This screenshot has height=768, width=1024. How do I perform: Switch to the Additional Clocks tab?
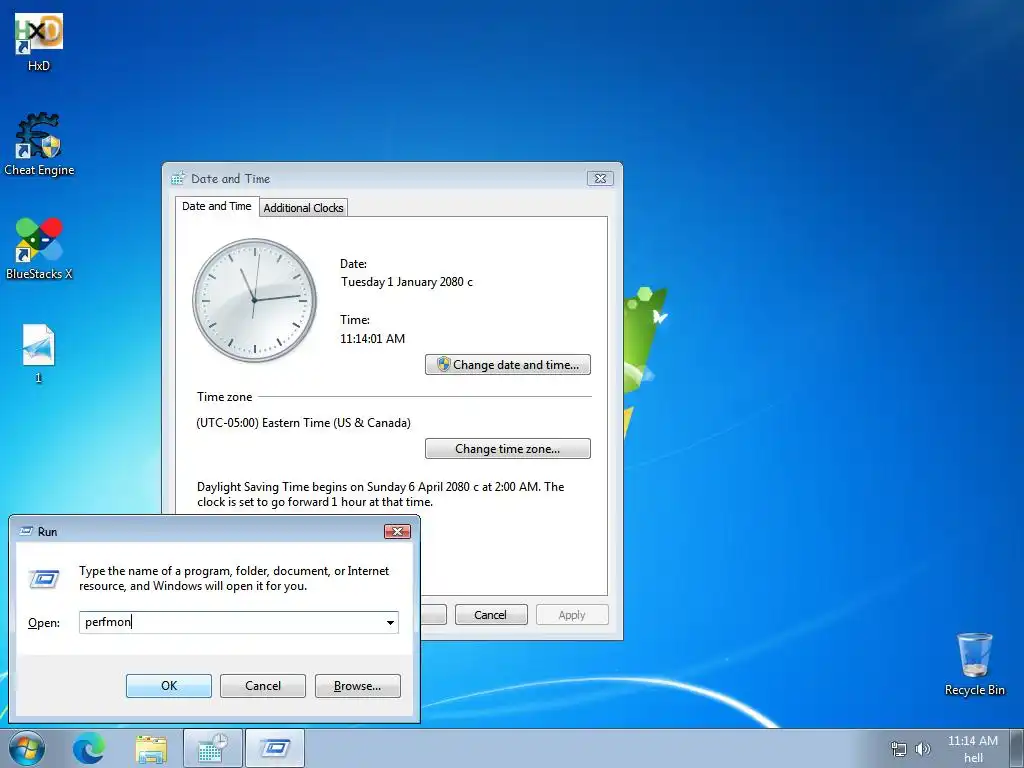303,208
